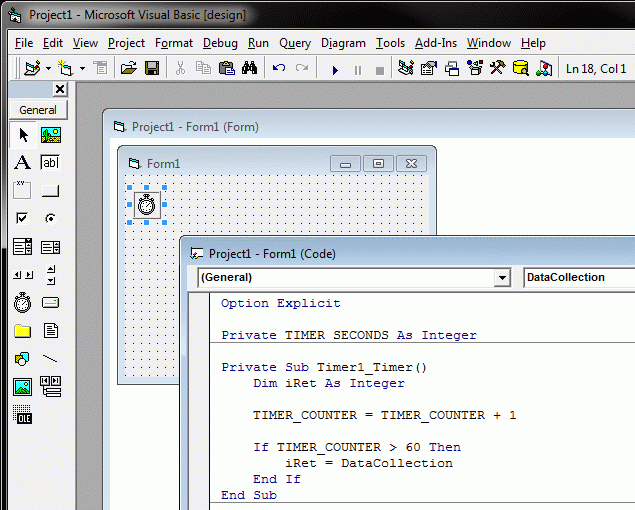635x510 pixels.
Task: Select the Pointer tool in toolbox
Action: (23, 135)
